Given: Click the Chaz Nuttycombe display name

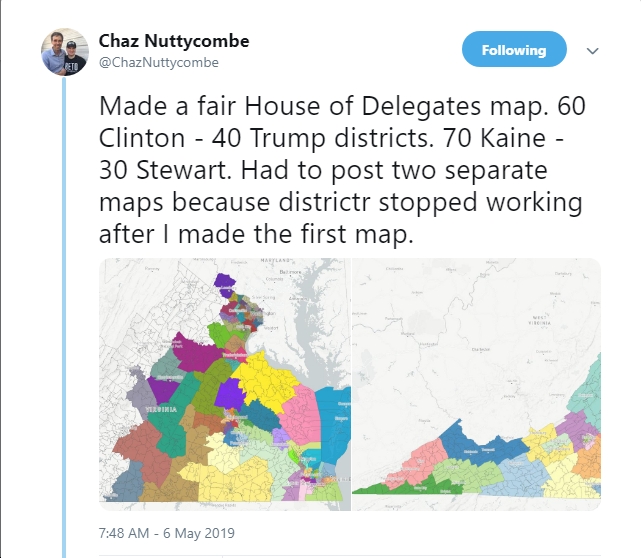Looking at the screenshot, I should point(174,41).
